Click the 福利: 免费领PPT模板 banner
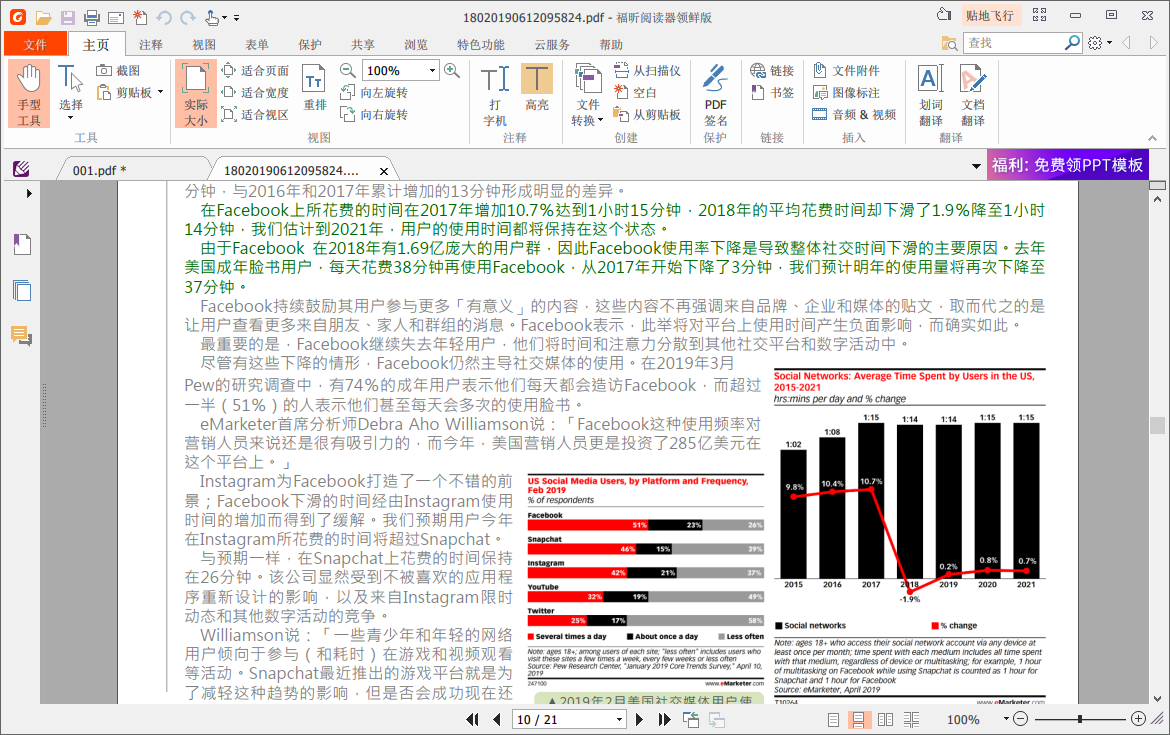1170x735 pixels. tap(1067, 165)
